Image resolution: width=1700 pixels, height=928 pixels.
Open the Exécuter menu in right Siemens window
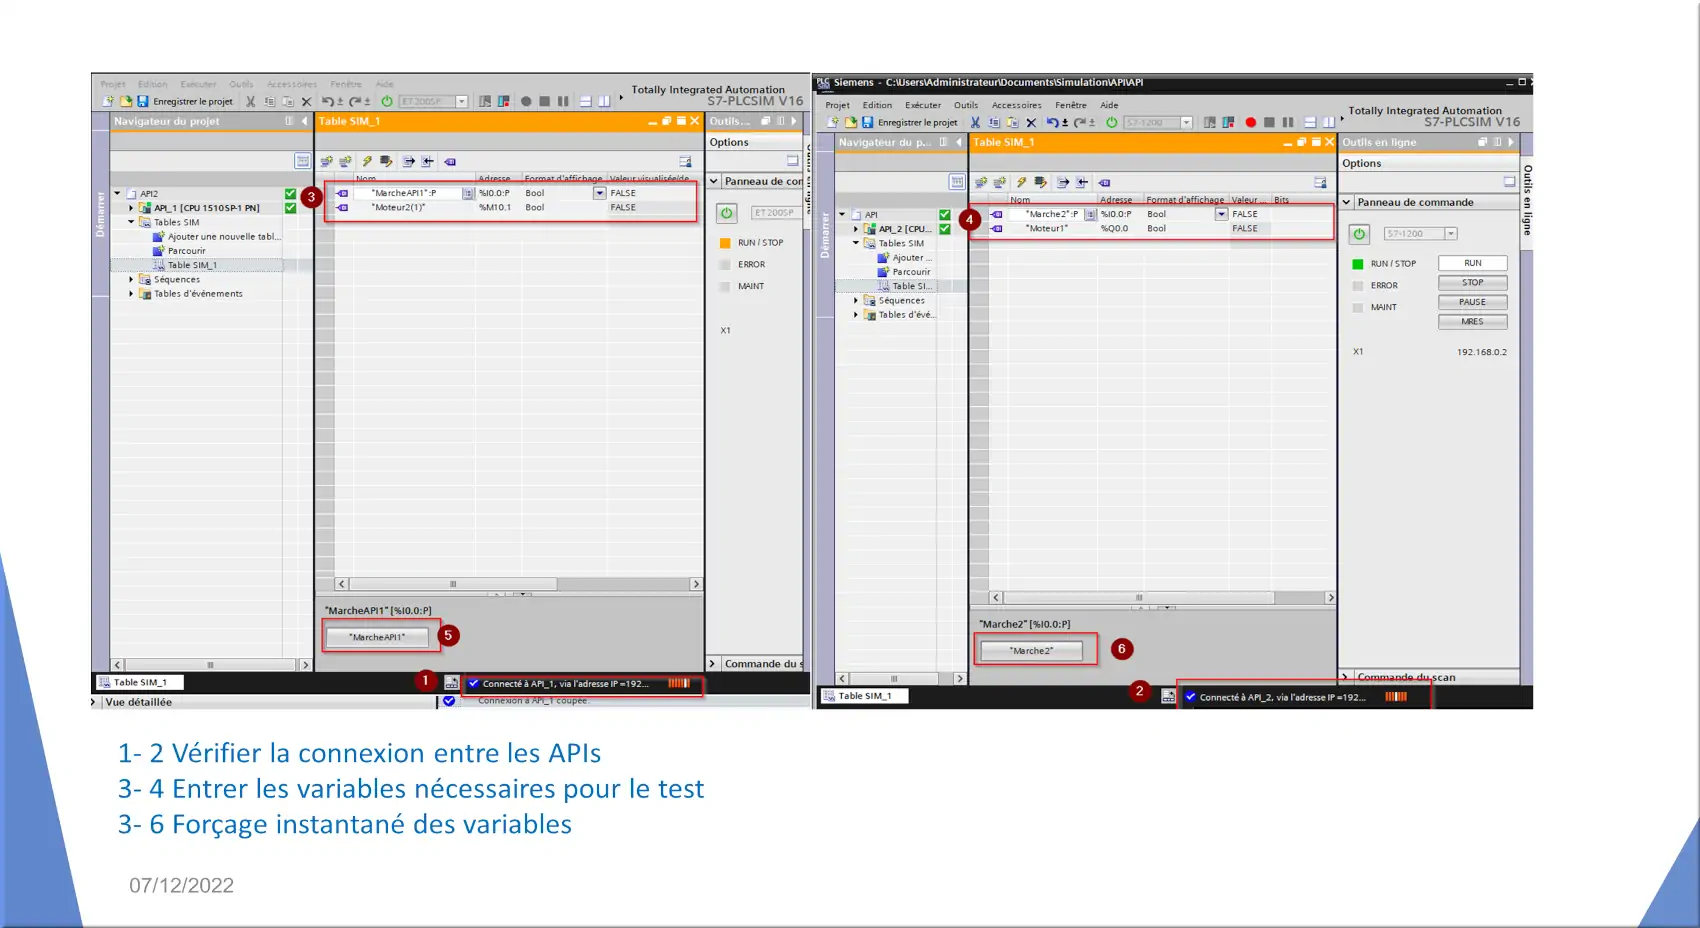[x=923, y=105]
